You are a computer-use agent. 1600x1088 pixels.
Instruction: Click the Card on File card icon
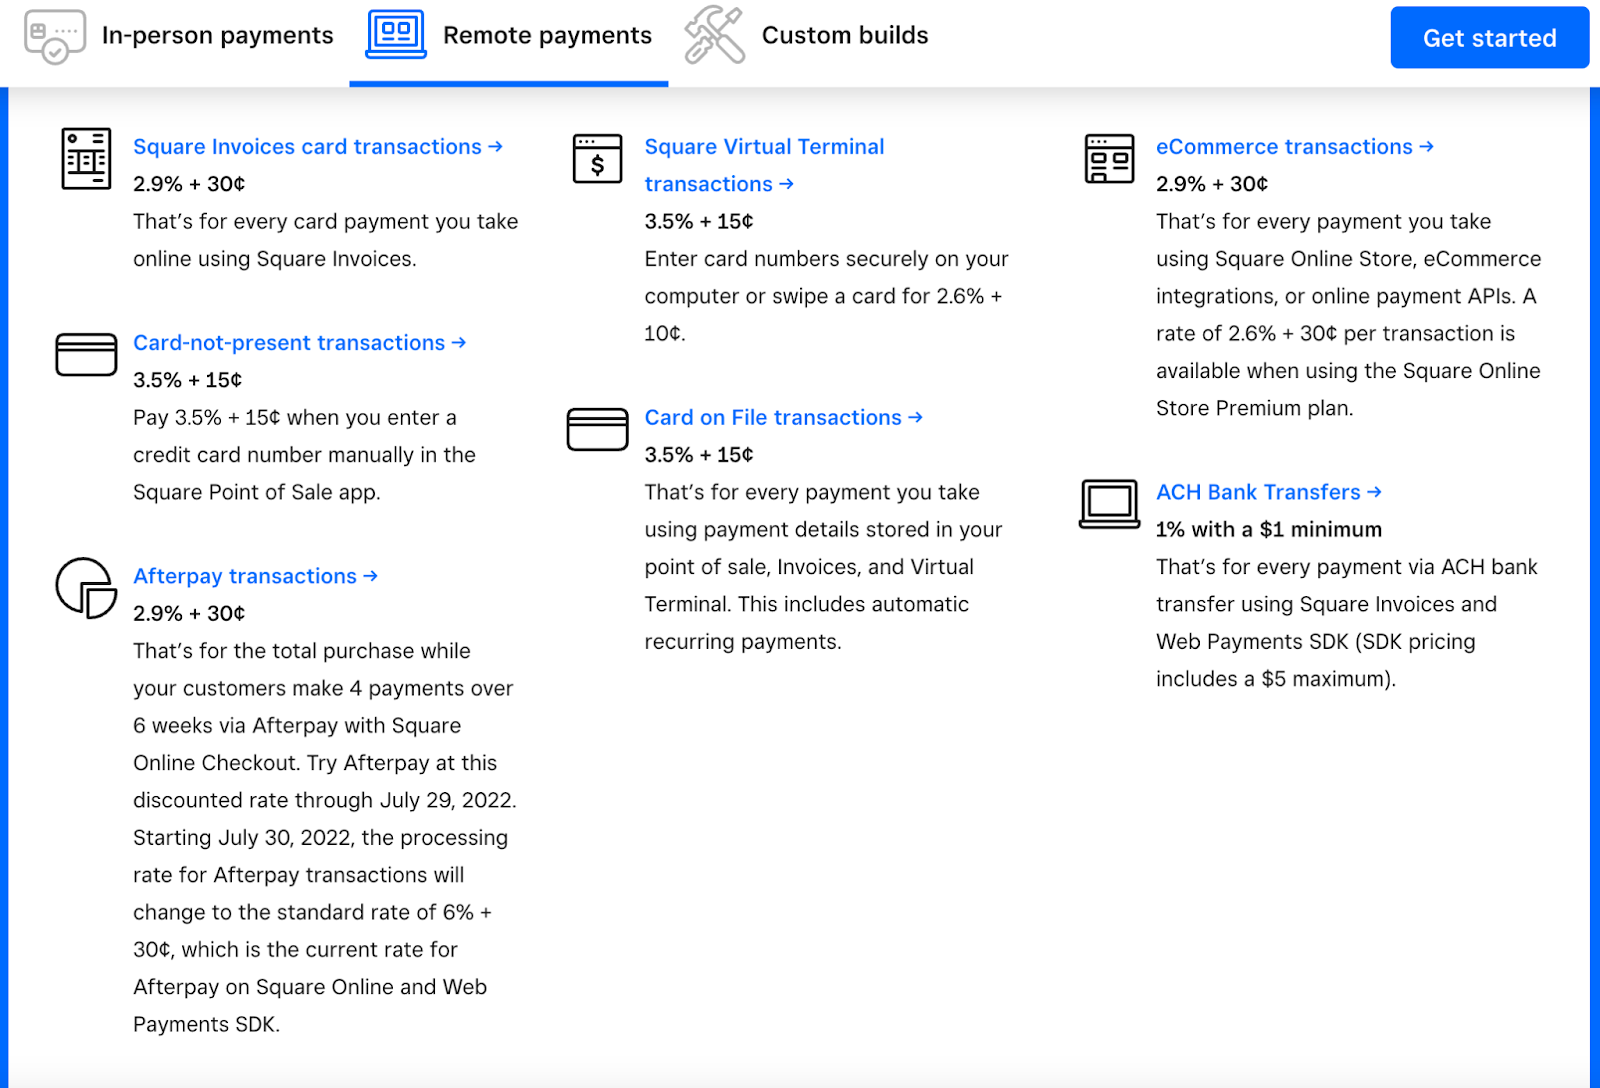click(597, 429)
